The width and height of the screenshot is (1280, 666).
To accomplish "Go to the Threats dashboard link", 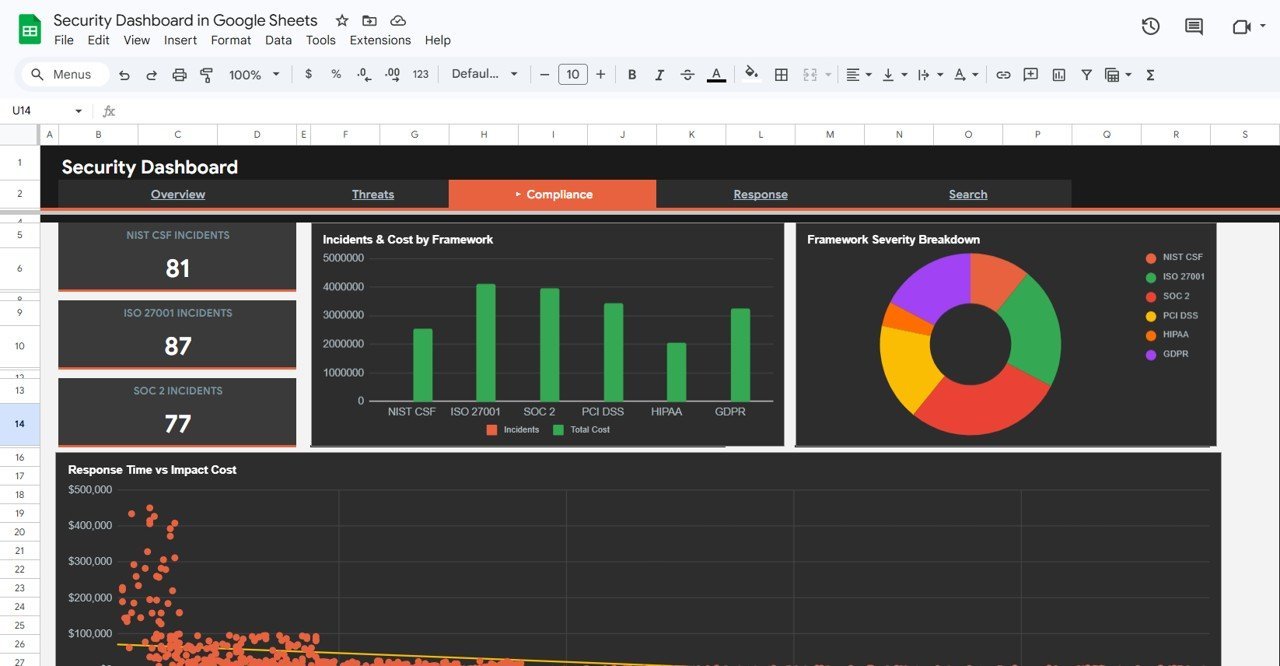I will tap(373, 195).
